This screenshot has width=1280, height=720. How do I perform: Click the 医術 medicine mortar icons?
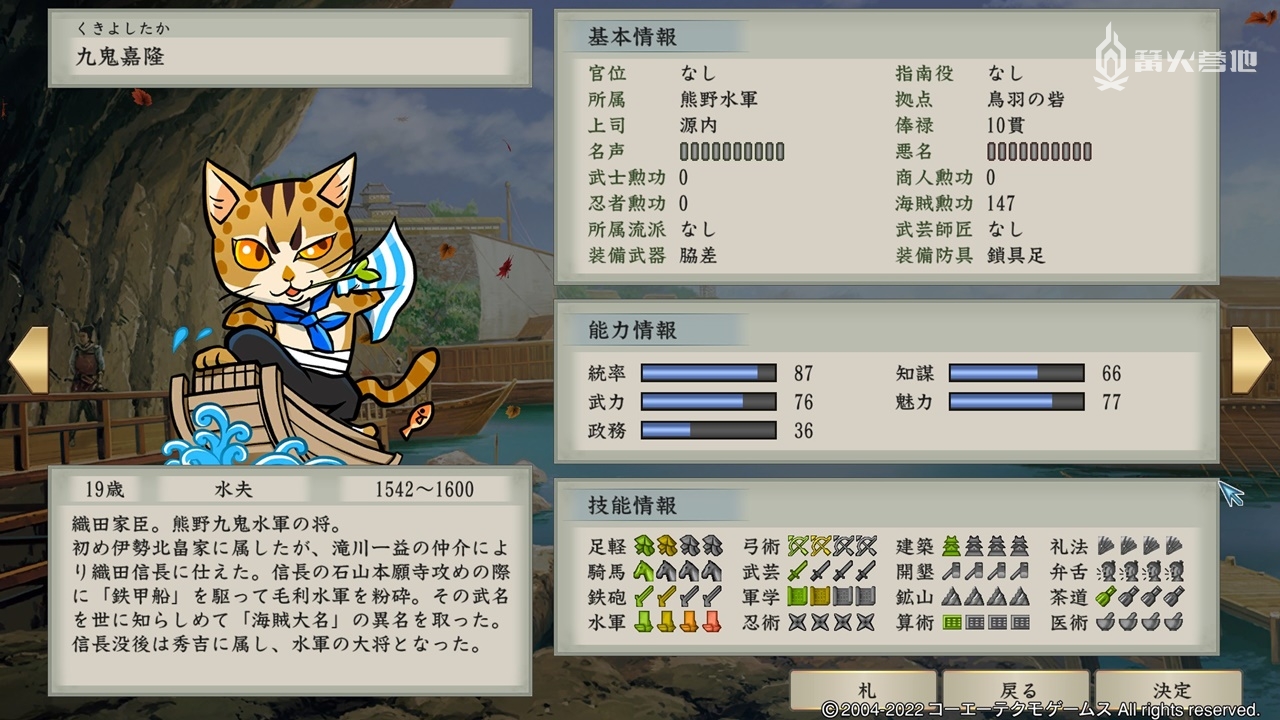click(1140, 621)
